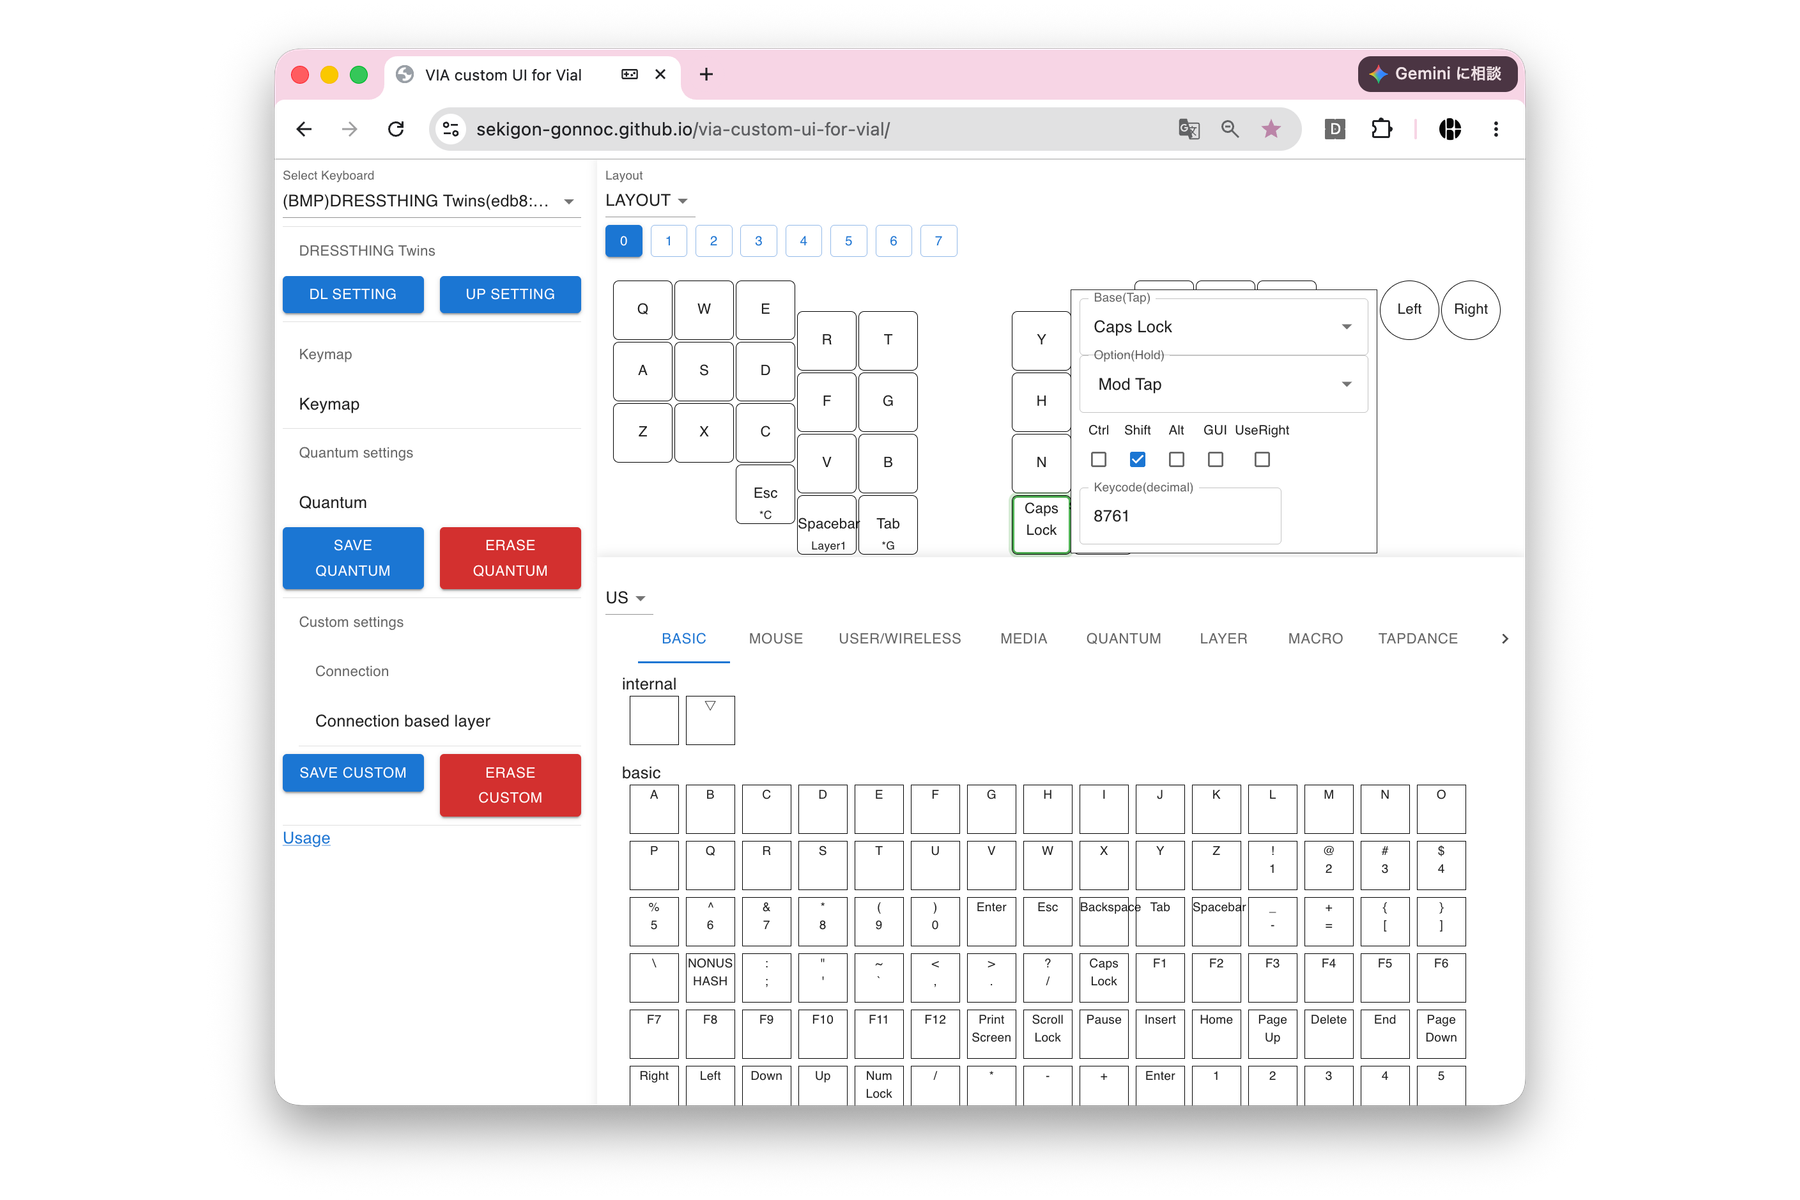Uncheck the Shift modifier checkbox
Image resolution: width=1800 pixels, height=1200 pixels.
(1138, 460)
